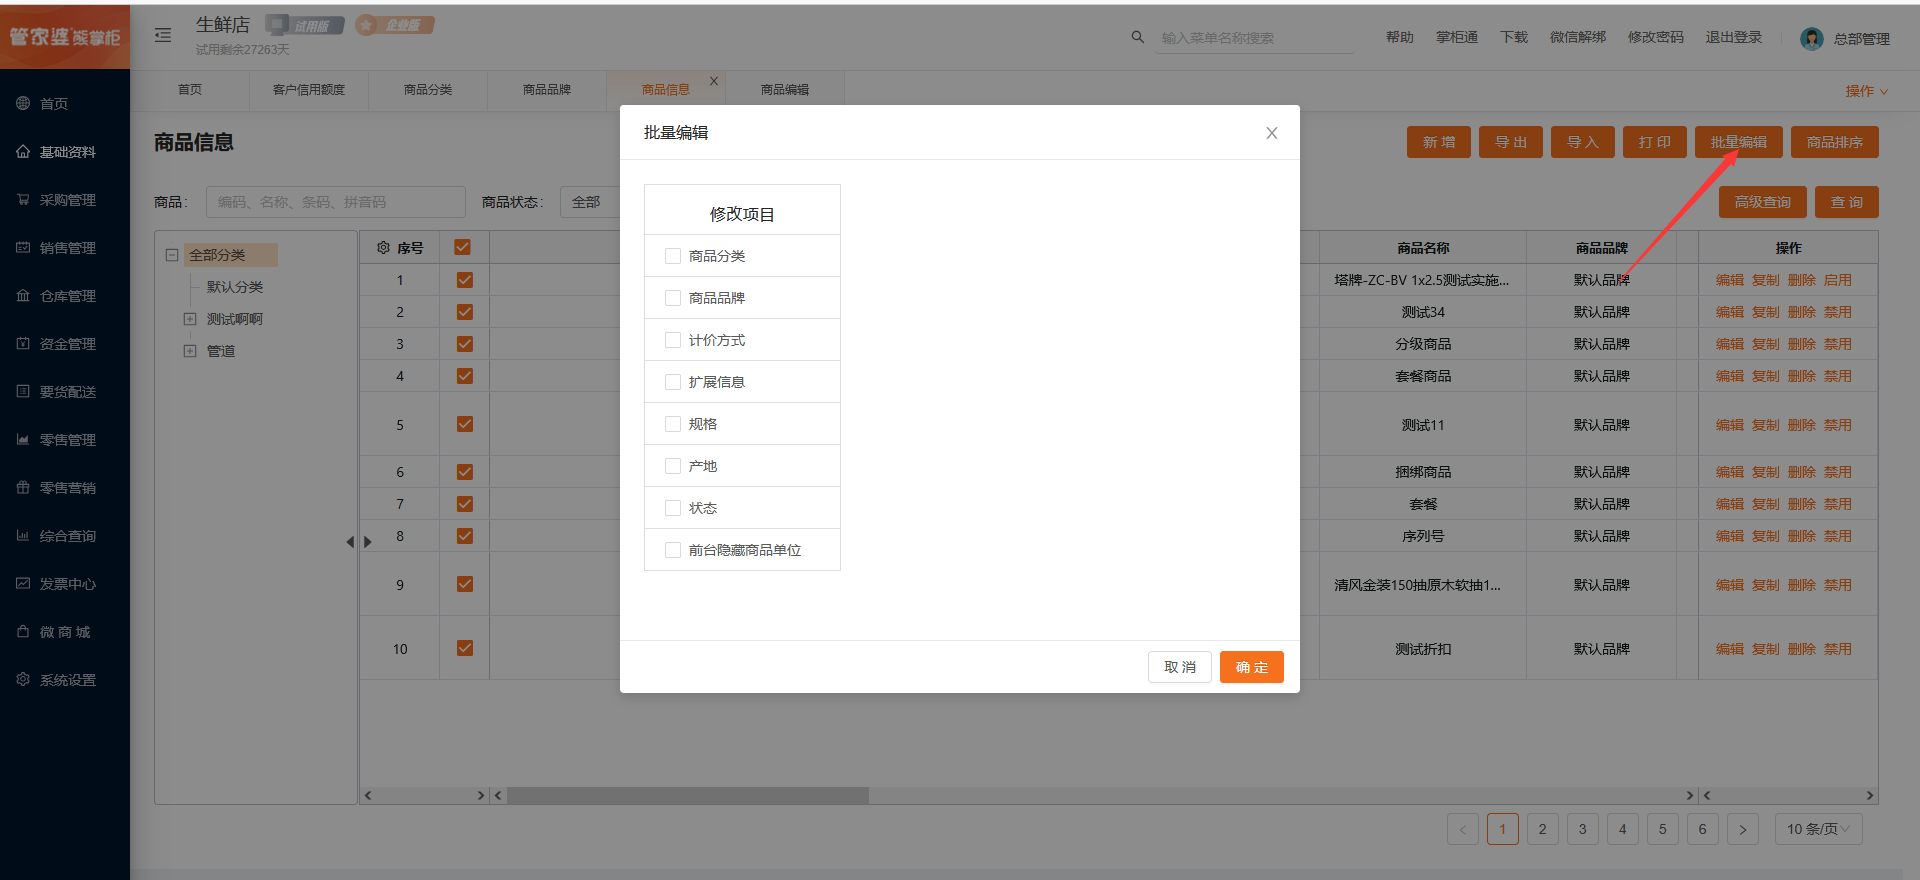Image resolution: width=1920 pixels, height=880 pixels.
Task: Check the 商品品牌 modify option
Action: coord(673,298)
